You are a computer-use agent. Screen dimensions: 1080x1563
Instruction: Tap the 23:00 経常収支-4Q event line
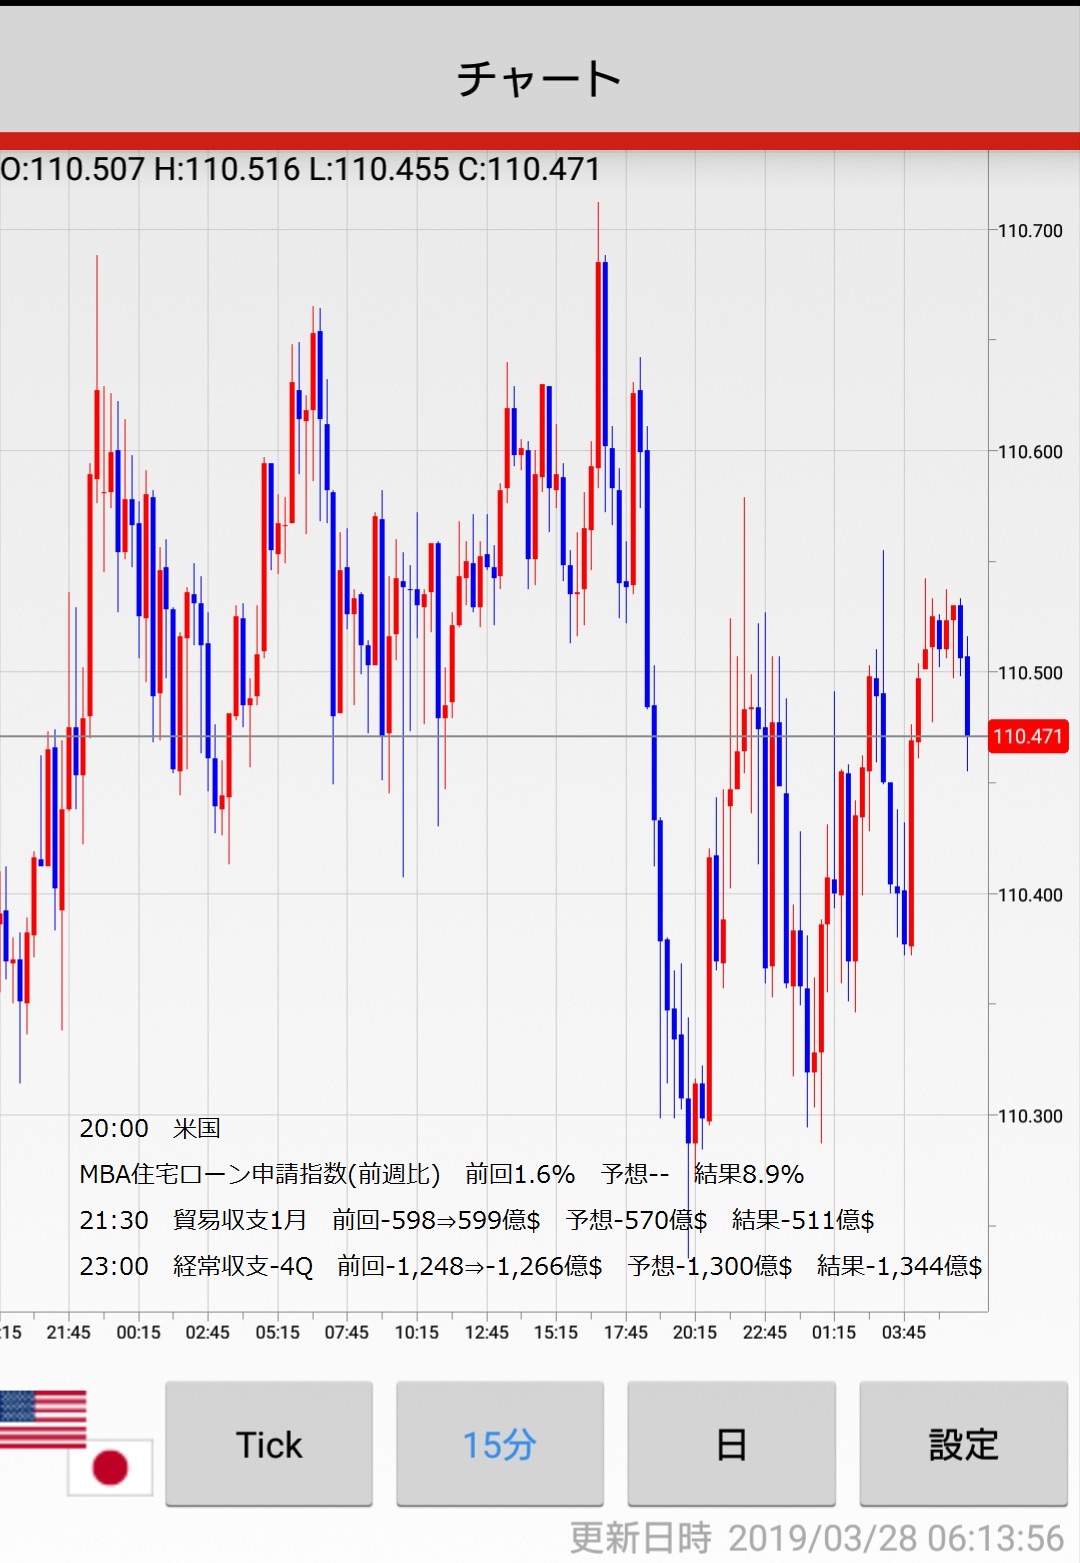click(530, 1266)
